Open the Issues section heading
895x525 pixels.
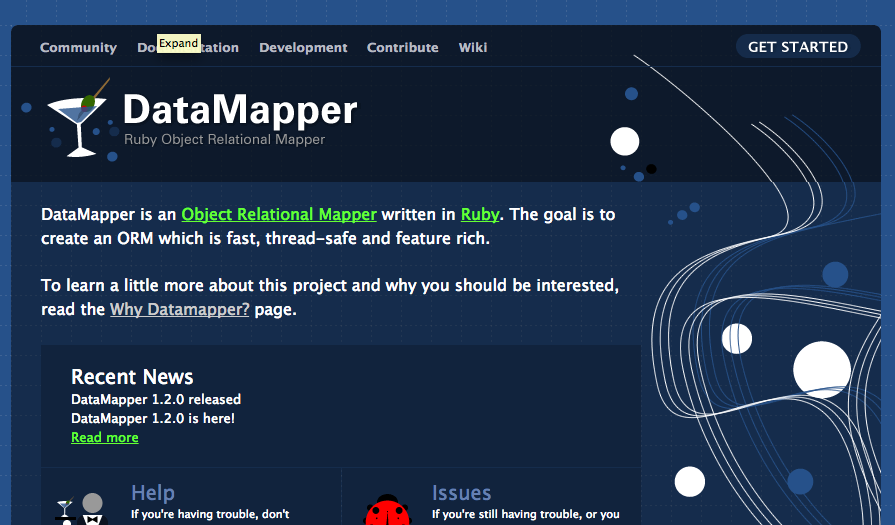click(x=461, y=492)
